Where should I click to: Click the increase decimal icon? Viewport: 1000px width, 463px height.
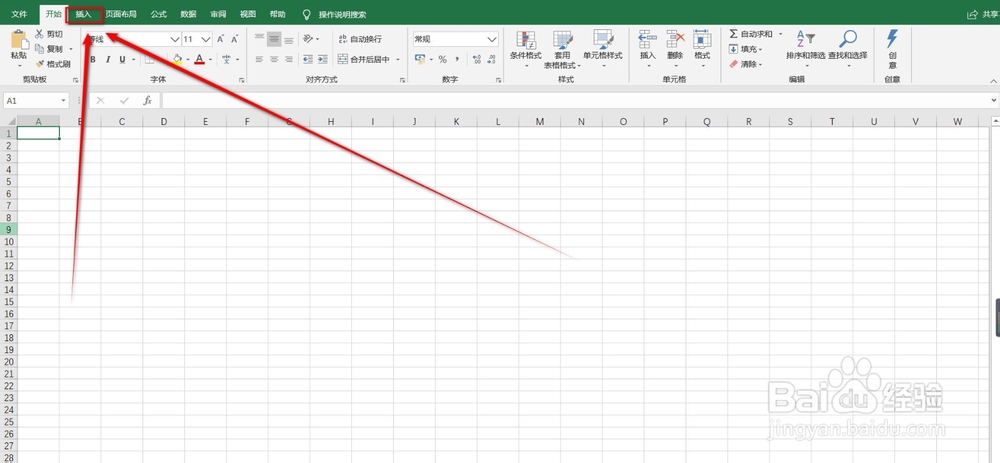(x=476, y=59)
